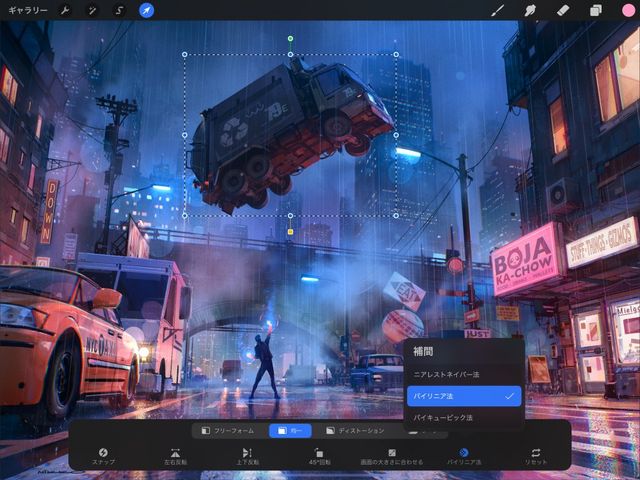Open the ギャラリー (Gallery) view
Image resolution: width=640 pixels, height=480 pixels.
(x=28, y=10)
